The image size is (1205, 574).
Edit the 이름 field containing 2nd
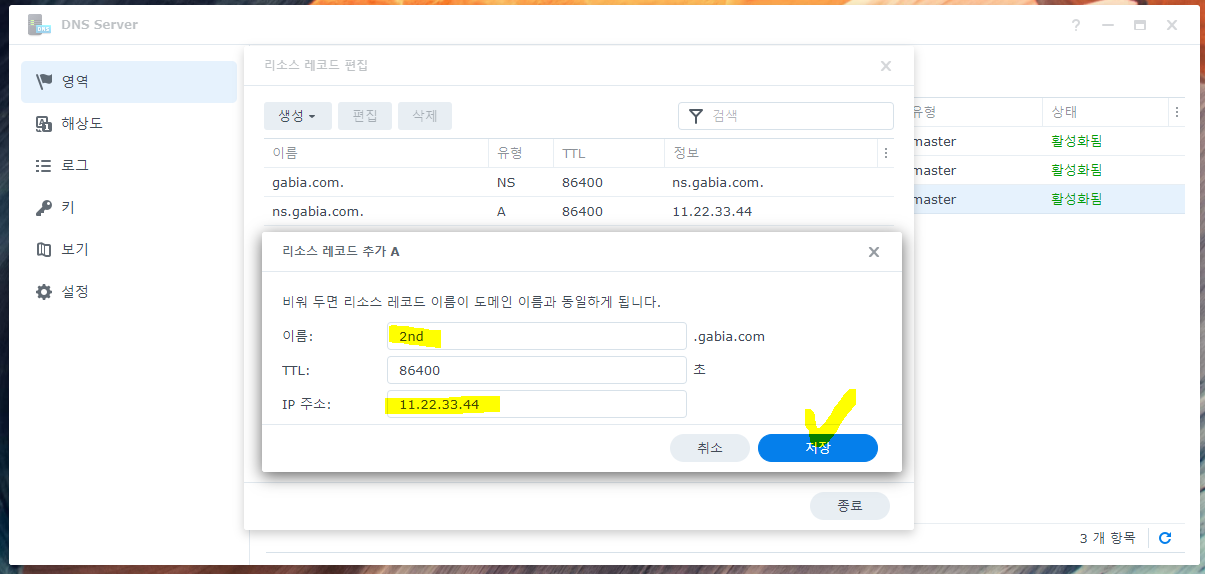[537, 336]
